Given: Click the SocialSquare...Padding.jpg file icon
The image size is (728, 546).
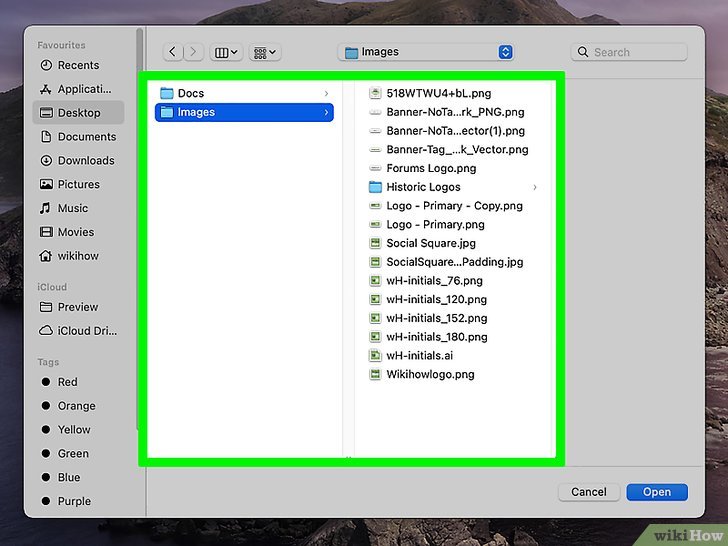Looking at the screenshot, I should point(375,262).
